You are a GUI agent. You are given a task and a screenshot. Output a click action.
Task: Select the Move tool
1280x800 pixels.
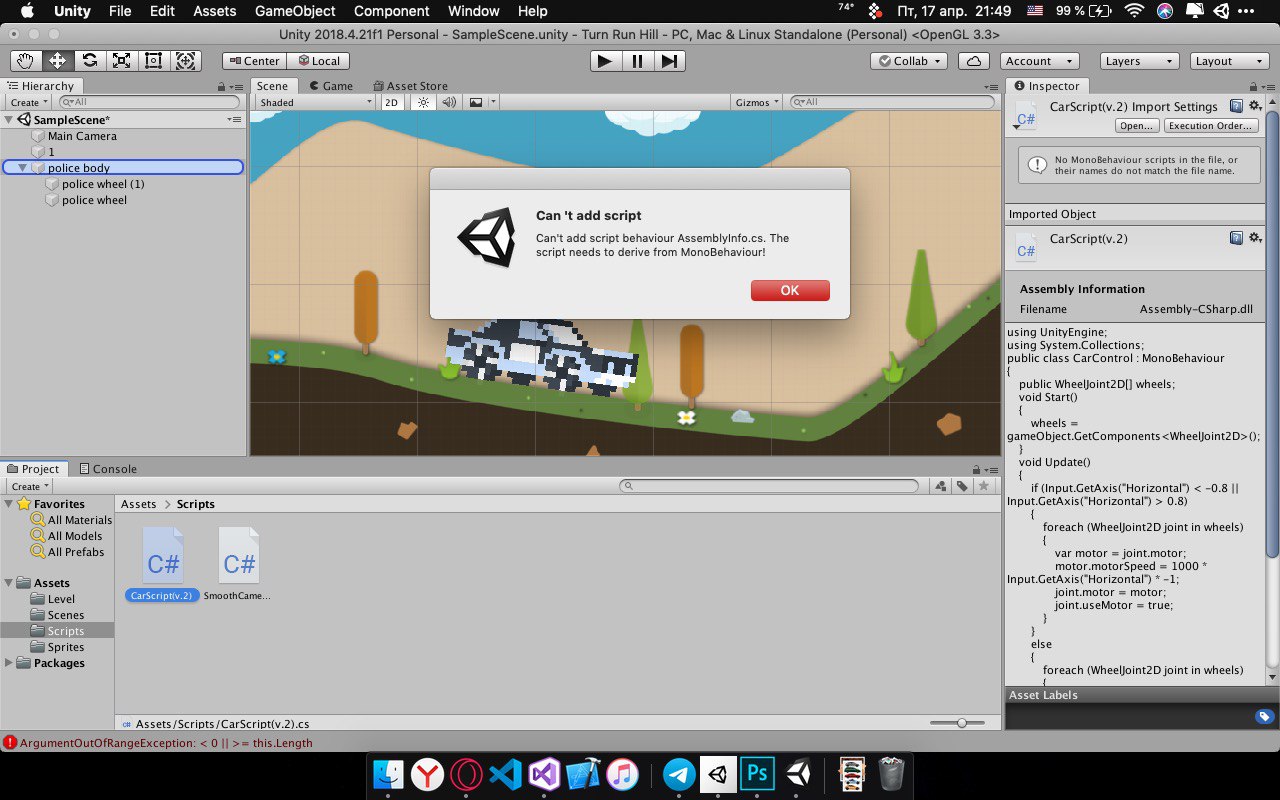pos(57,61)
